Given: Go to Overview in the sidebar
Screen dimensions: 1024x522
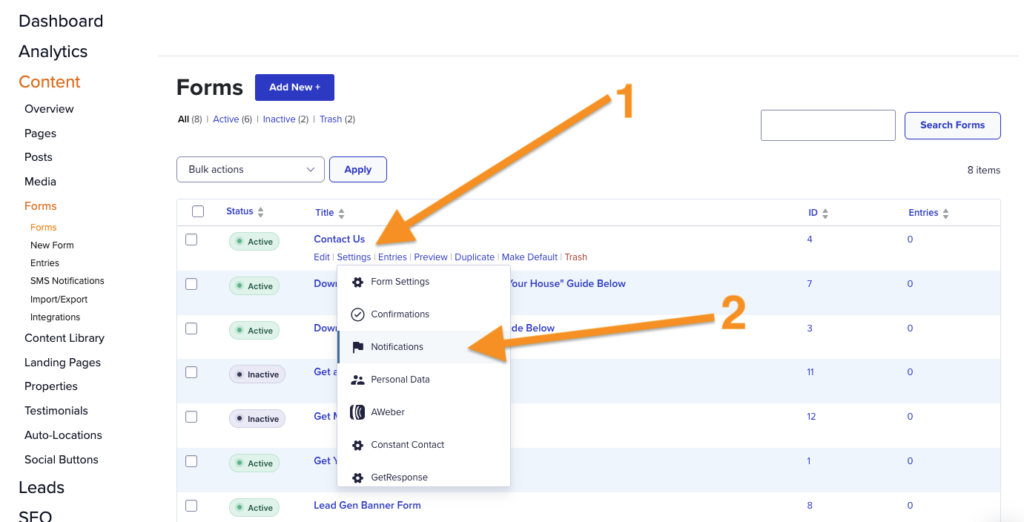Looking at the screenshot, I should 49,109.
